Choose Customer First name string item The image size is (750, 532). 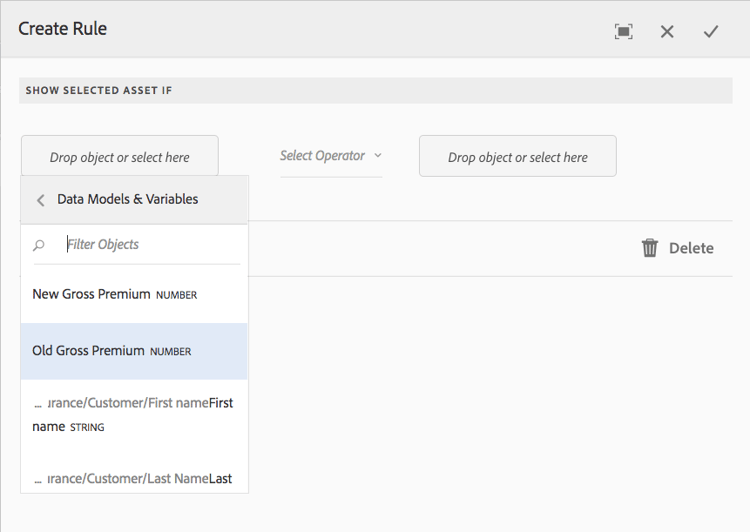[133, 414]
